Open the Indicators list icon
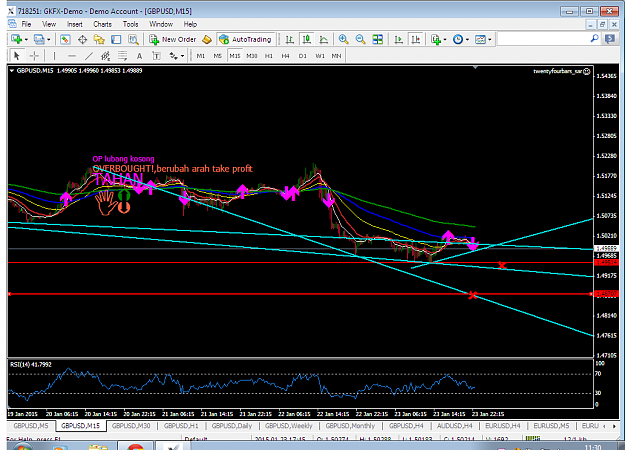This screenshot has width=625, height=450. [436, 39]
